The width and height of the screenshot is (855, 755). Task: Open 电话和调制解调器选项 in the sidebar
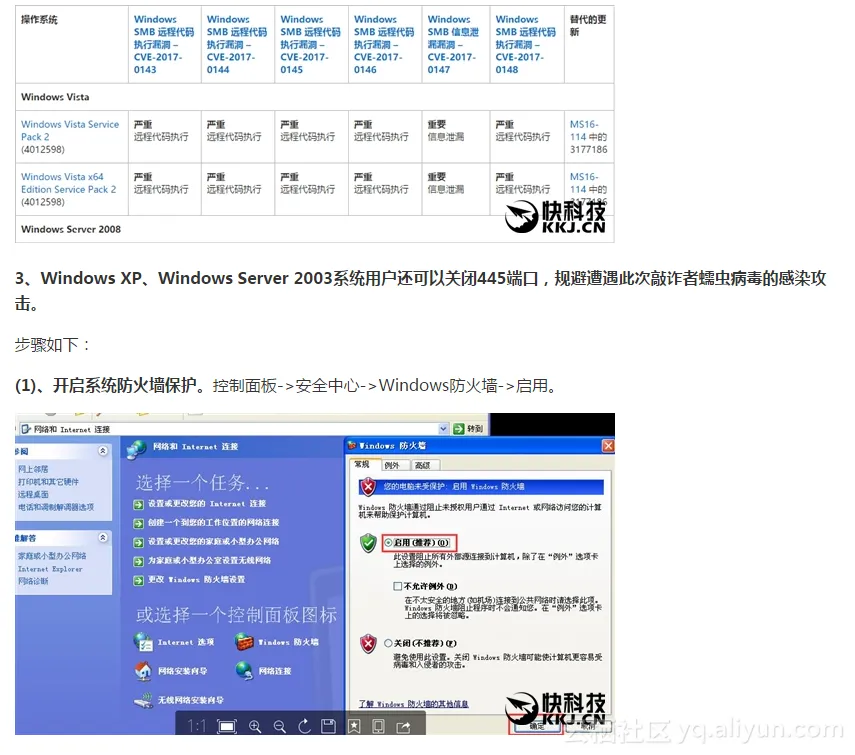56,507
